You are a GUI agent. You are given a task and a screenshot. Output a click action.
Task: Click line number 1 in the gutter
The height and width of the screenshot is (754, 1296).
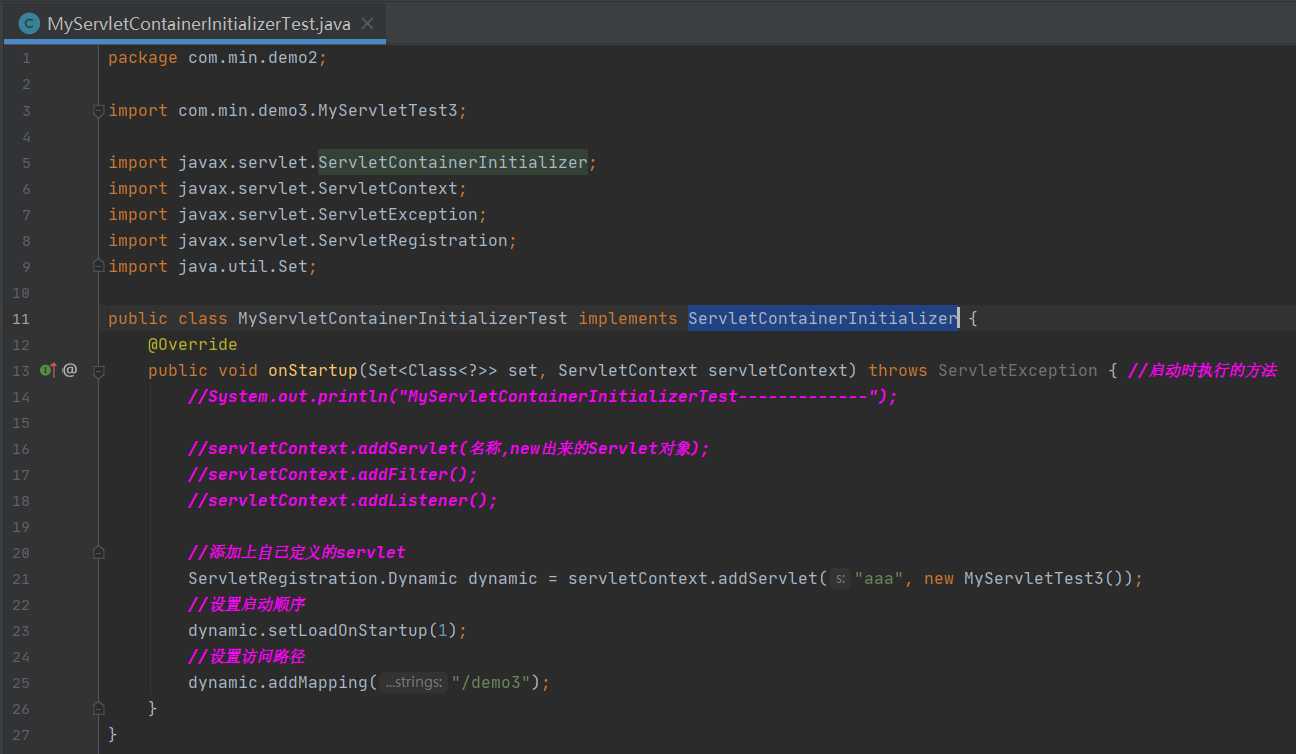coord(26,59)
